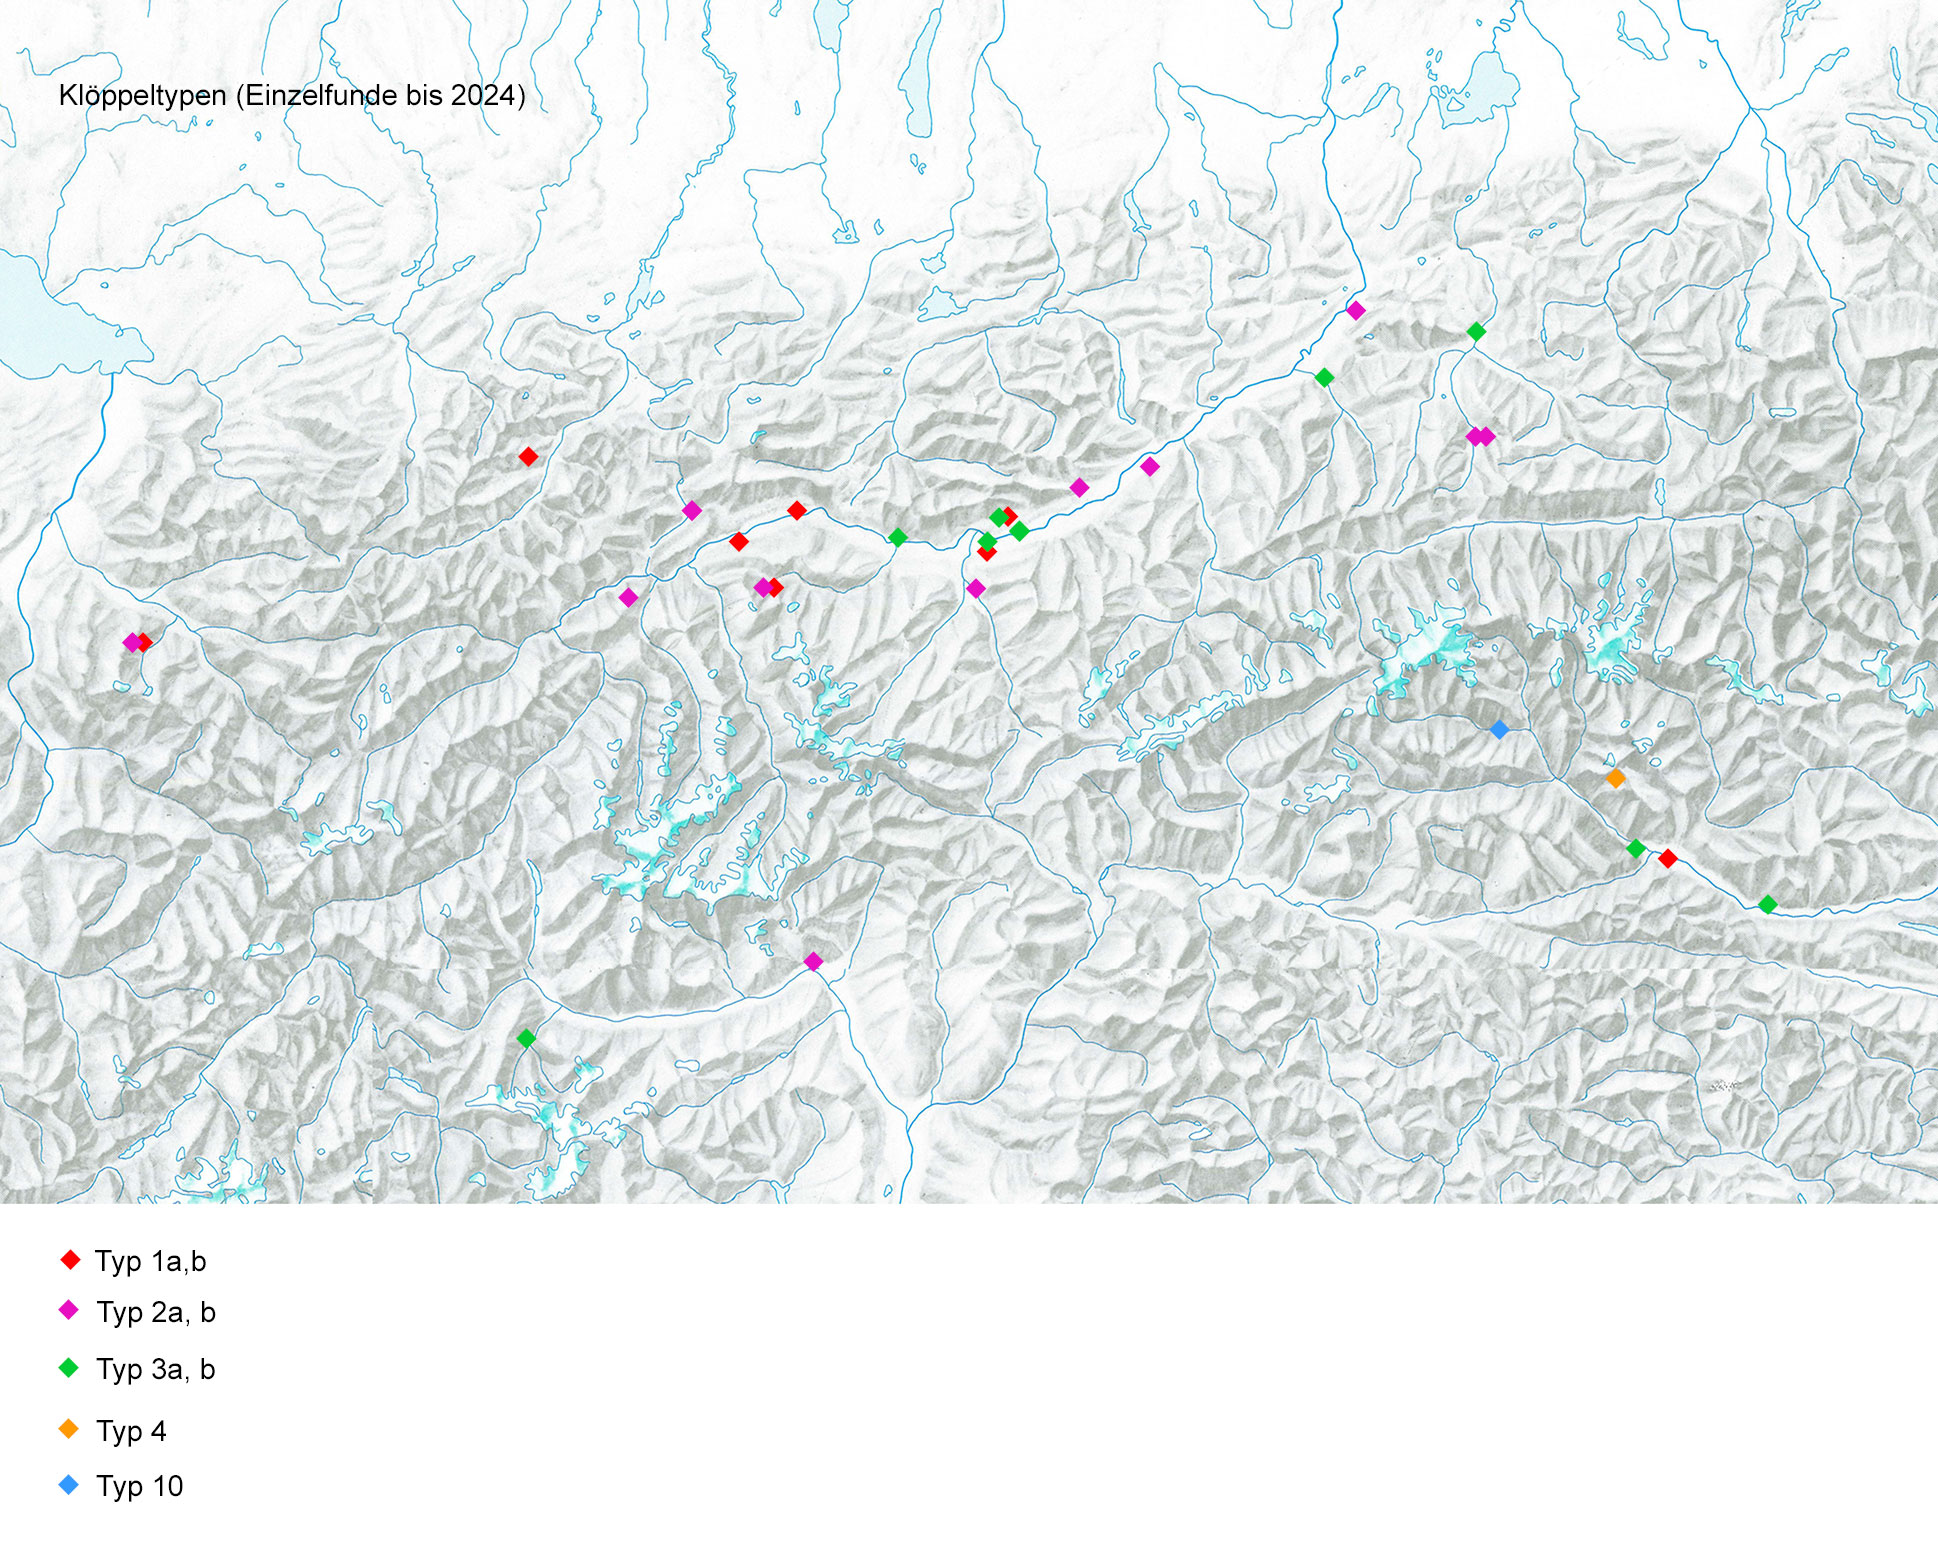The height and width of the screenshot is (1543, 1938).
Task: Click the magenta diamond in the legend
Action: click(x=69, y=1310)
